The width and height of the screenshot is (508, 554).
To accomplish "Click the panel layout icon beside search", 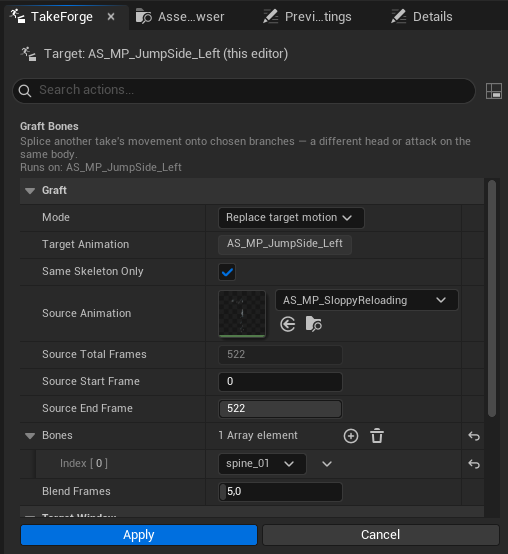I will [494, 91].
